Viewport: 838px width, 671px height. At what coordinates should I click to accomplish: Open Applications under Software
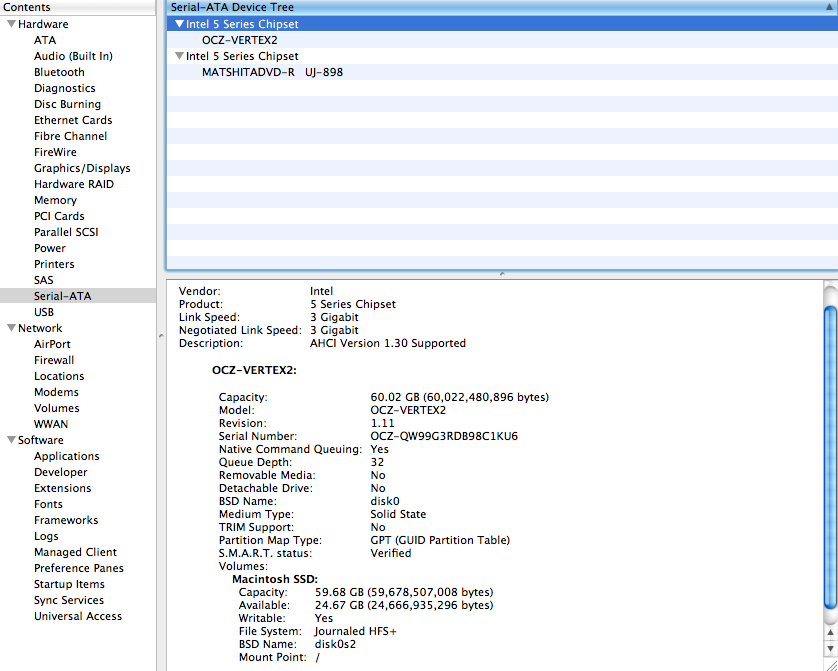click(67, 456)
